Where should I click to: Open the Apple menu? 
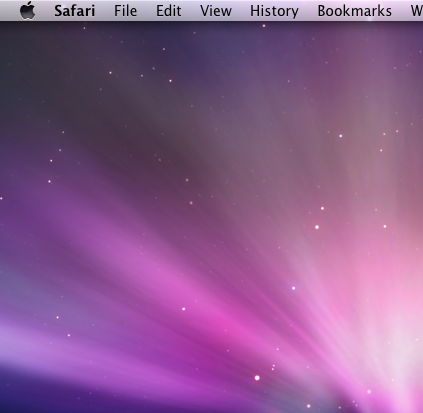(28, 11)
